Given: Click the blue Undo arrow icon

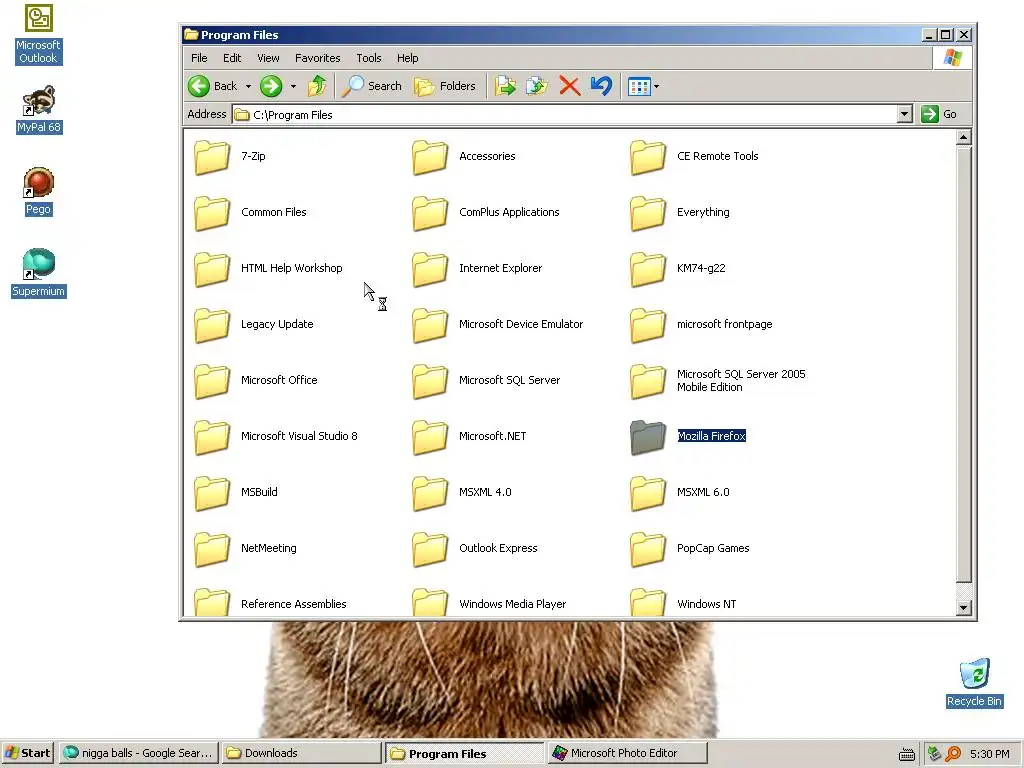Looking at the screenshot, I should click(x=601, y=86).
